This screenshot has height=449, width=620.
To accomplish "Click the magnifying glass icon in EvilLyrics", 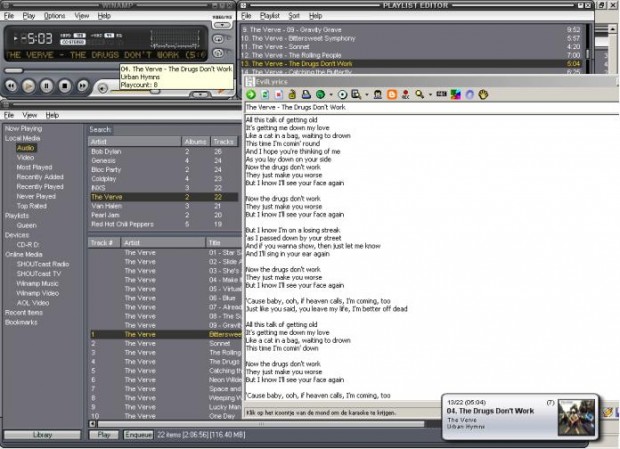I will (x=420, y=94).
